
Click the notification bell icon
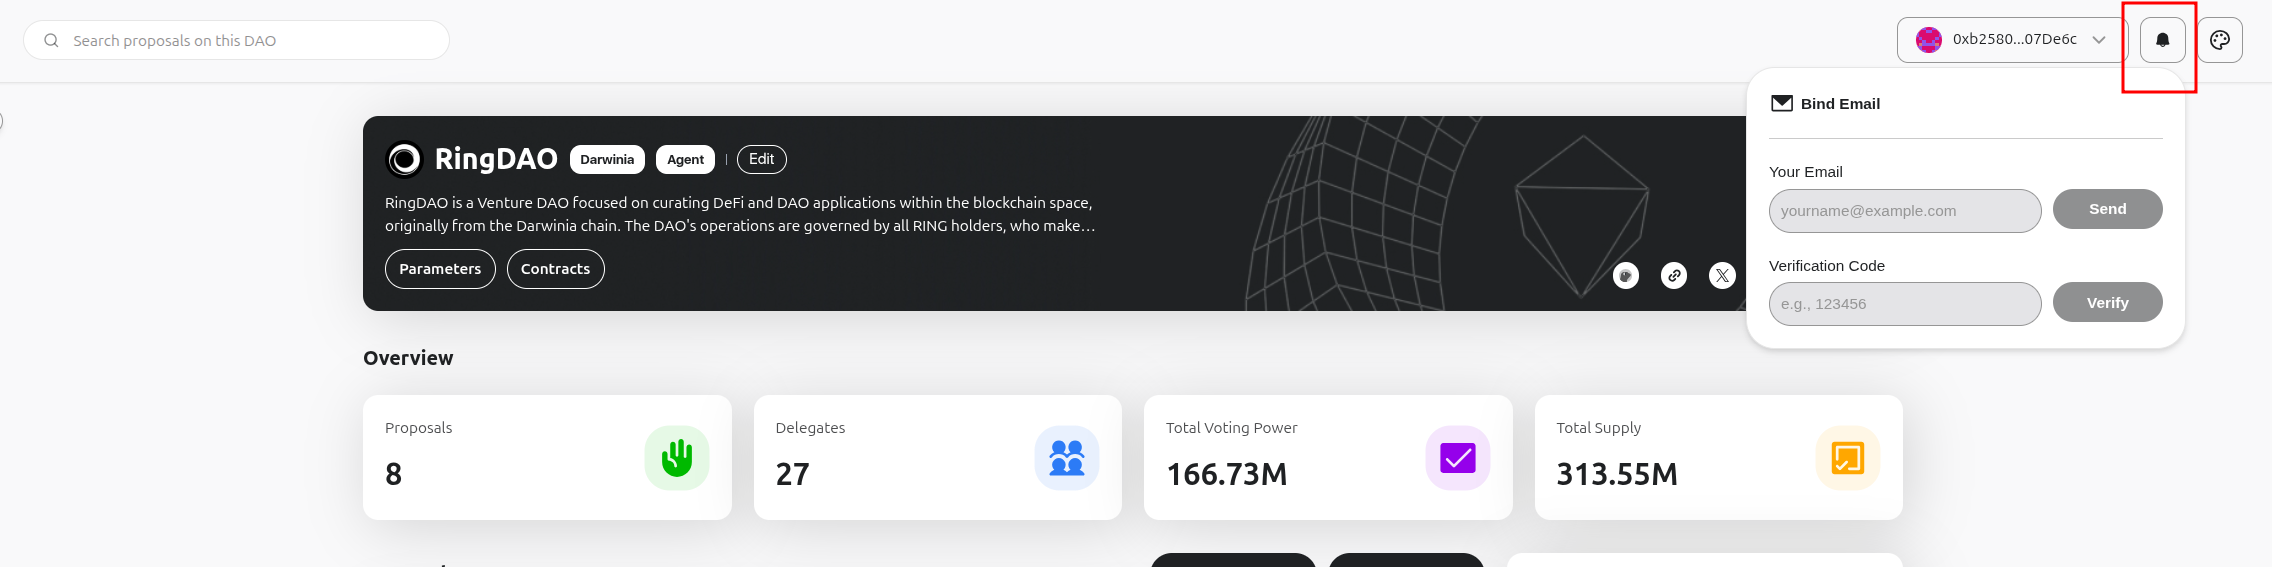(2162, 40)
